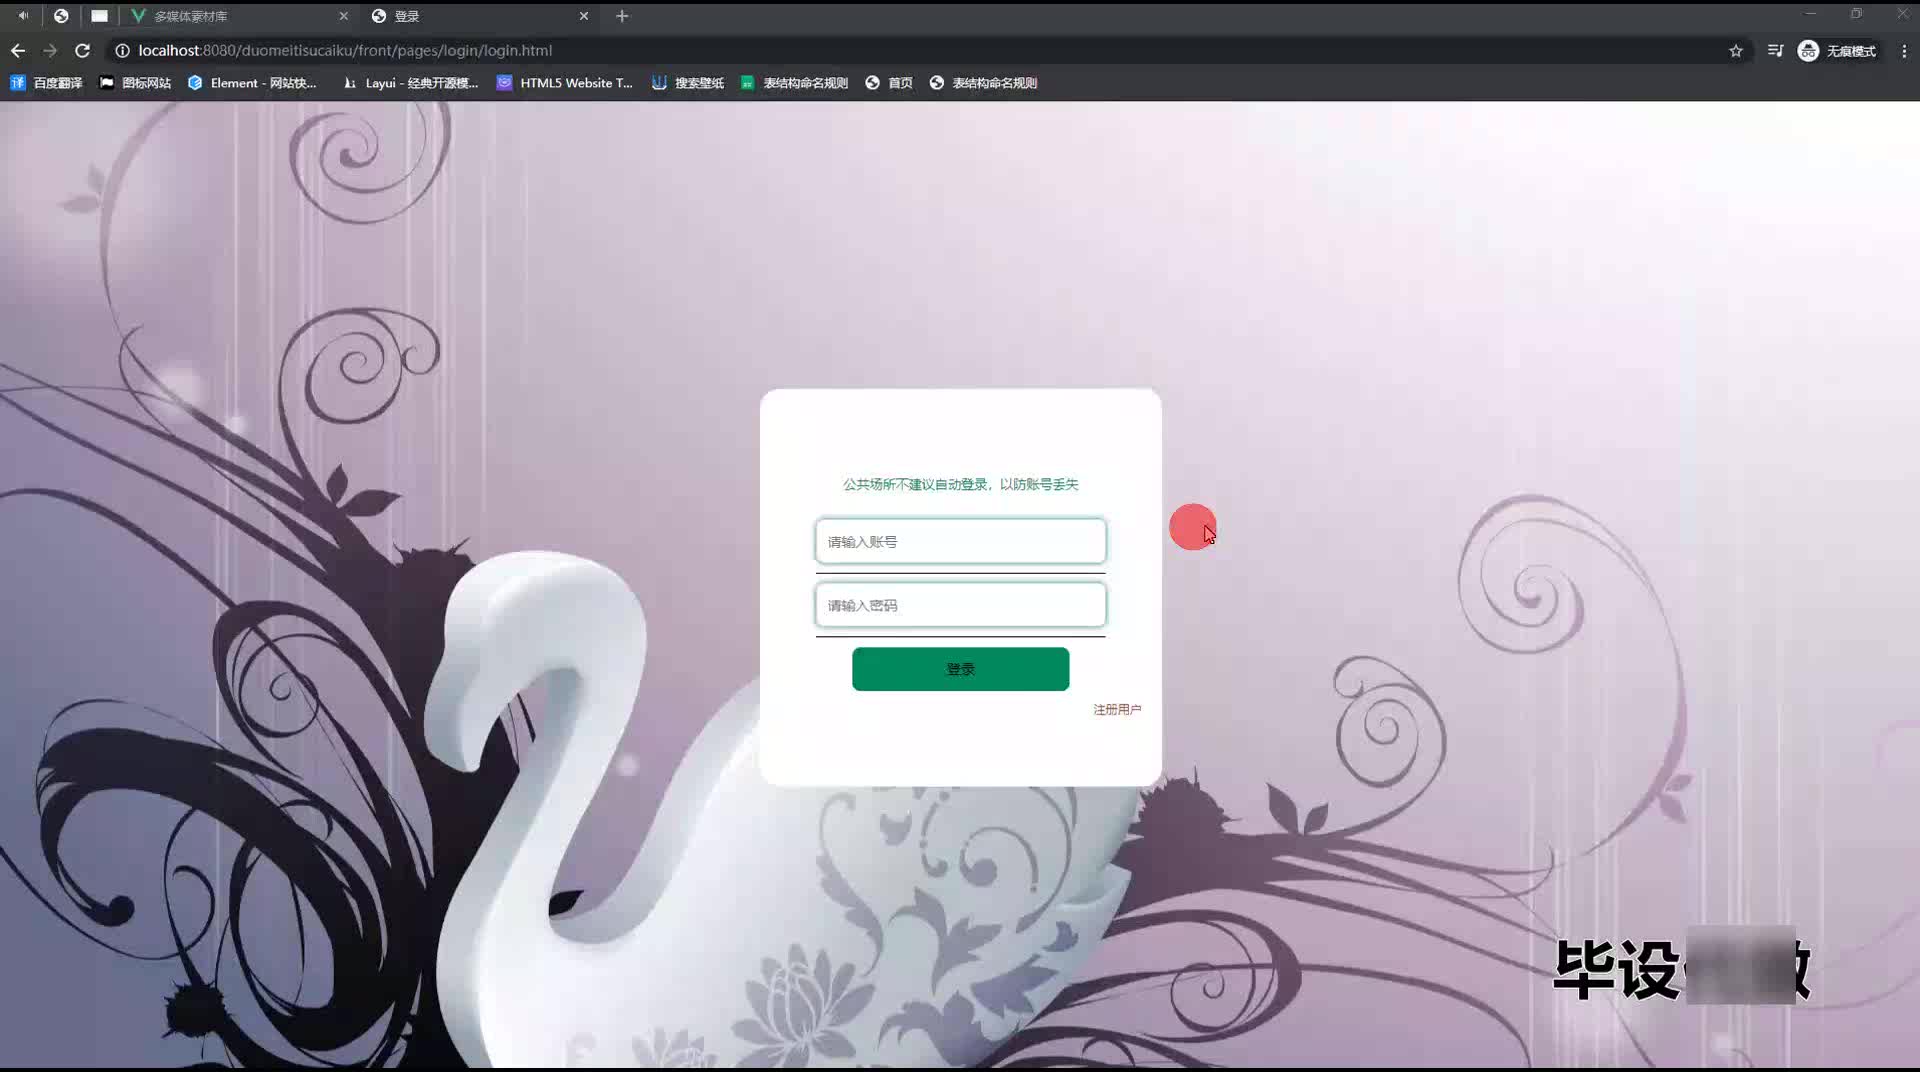The width and height of the screenshot is (1920, 1072).
Task: Switch to the pinned tab with globe icon
Action: [x=61, y=16]
